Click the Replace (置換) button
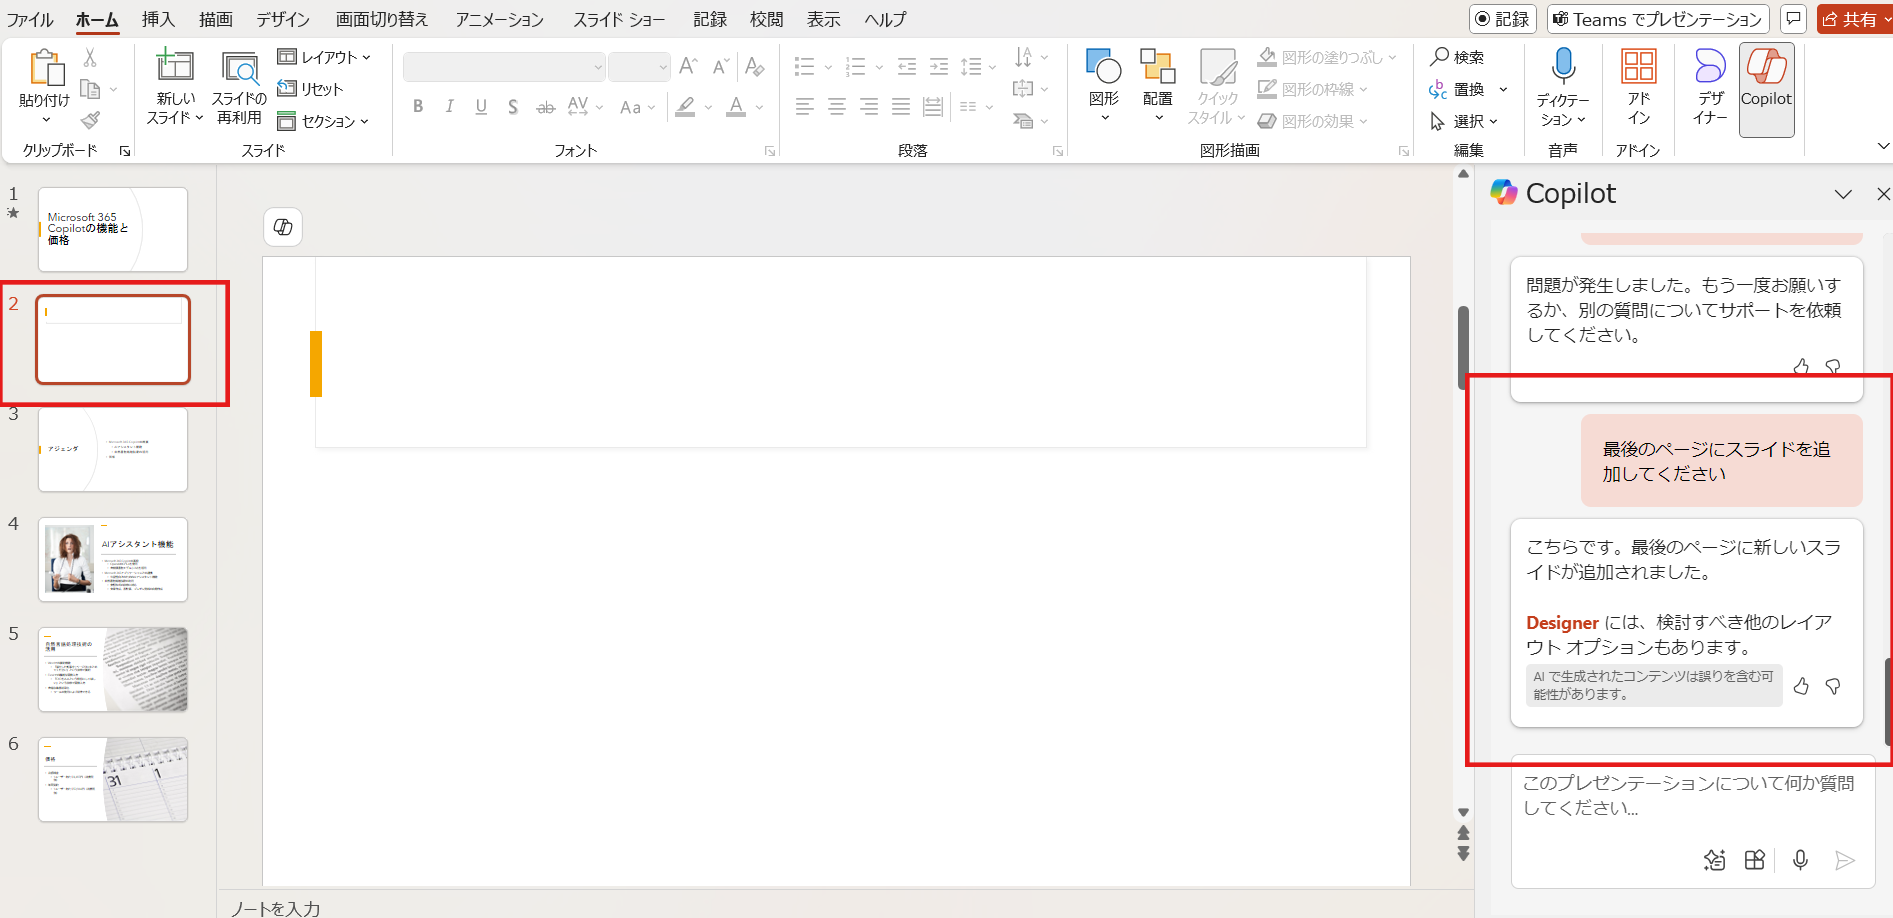This screenshot has height=918, width=1893. 1457,89
